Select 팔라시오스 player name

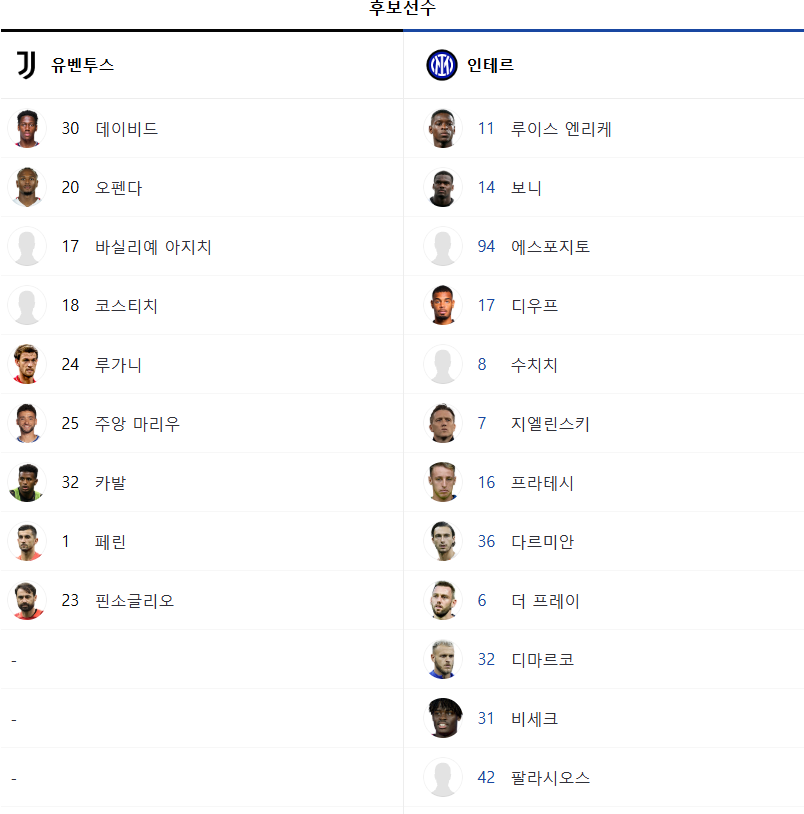pos(550,778)
